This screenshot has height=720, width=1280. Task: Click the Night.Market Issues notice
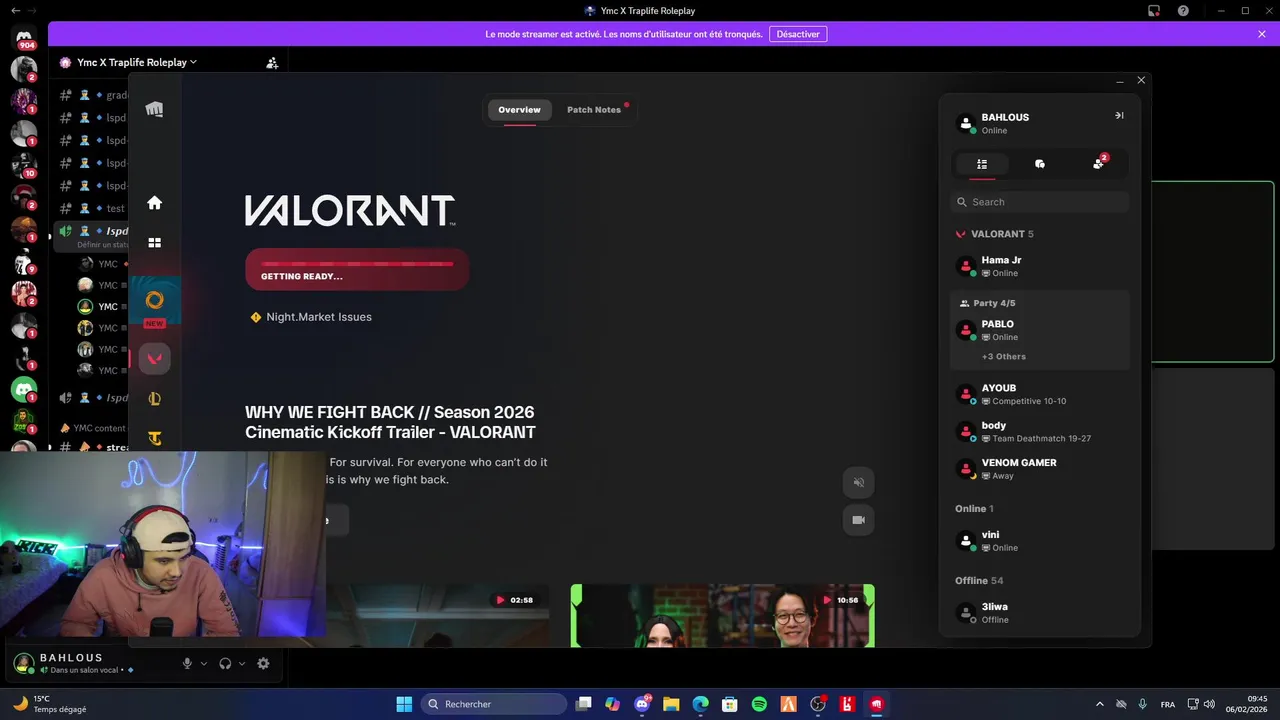click(x=311, y=317)
